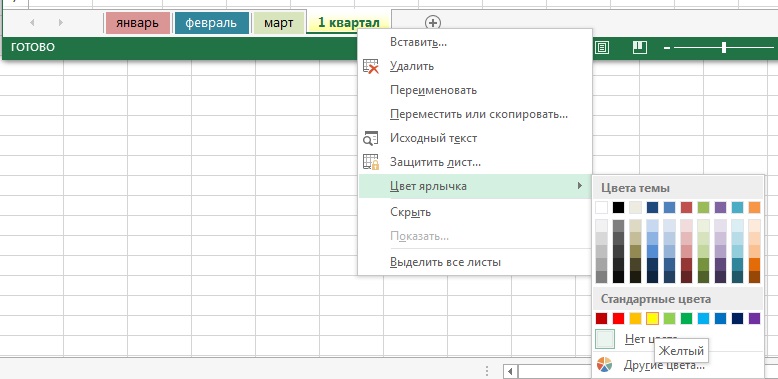
Task: Click the Delete sheet icon in context menu
Action: pyautogui.click(x=371, y=66)
